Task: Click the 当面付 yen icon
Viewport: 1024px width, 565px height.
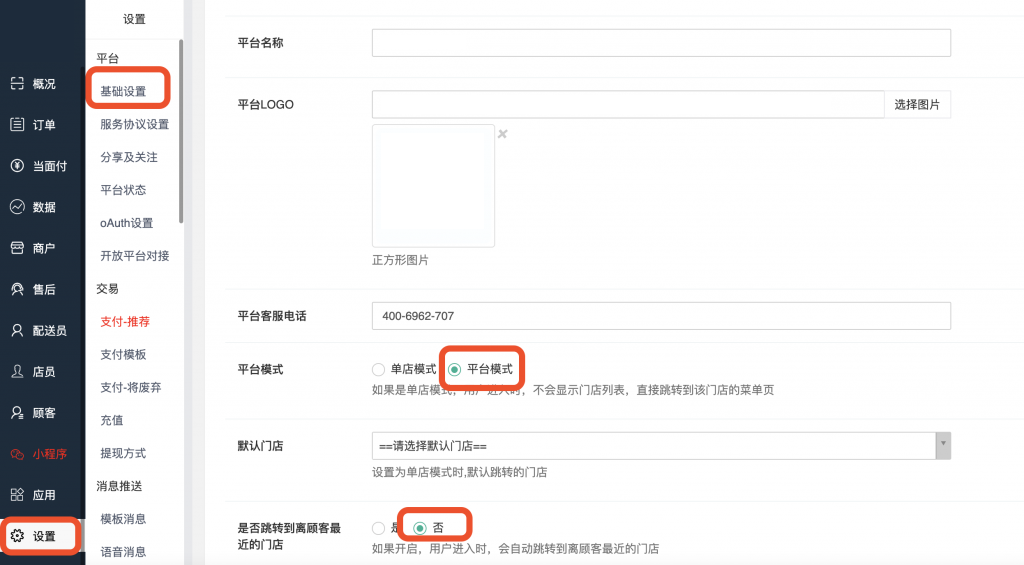Action: [17, 166]
